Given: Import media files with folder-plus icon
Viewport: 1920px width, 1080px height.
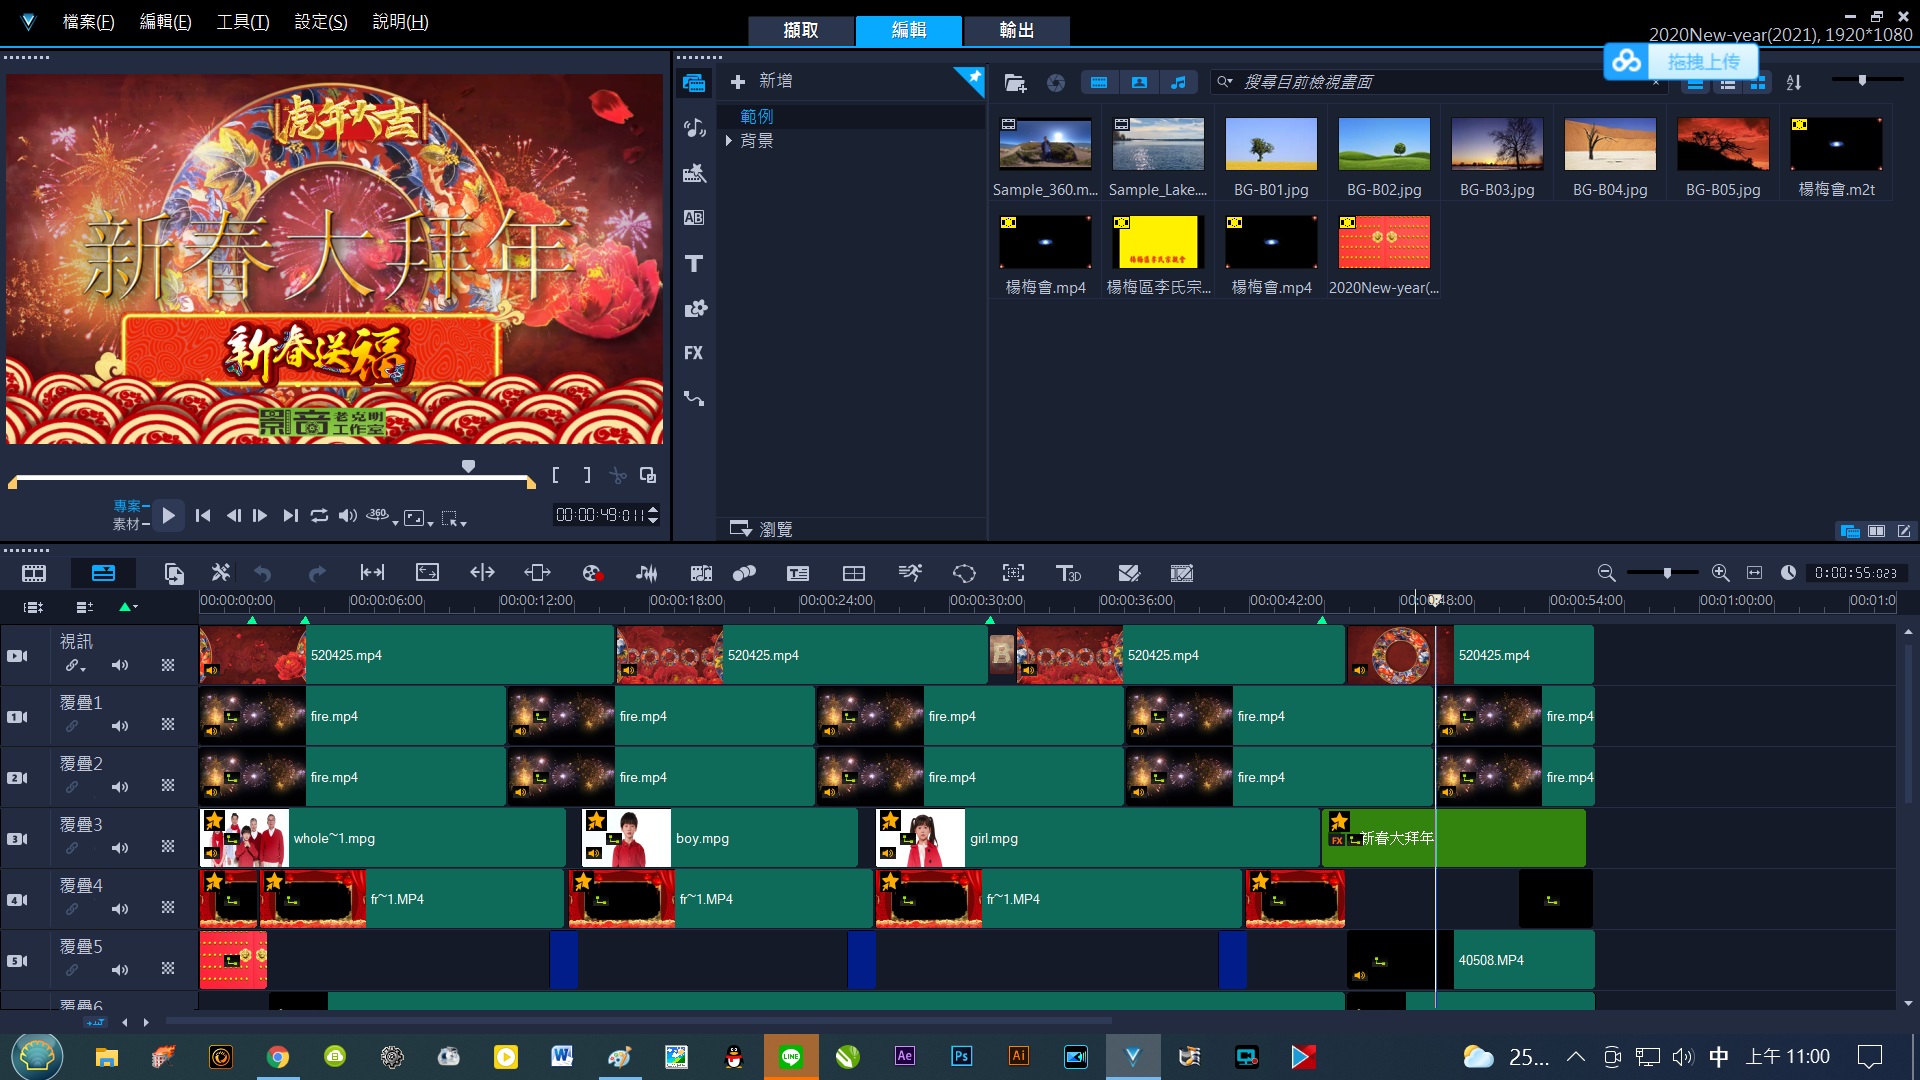Looking at the screenshot, I should click(x=1015, y=83).
